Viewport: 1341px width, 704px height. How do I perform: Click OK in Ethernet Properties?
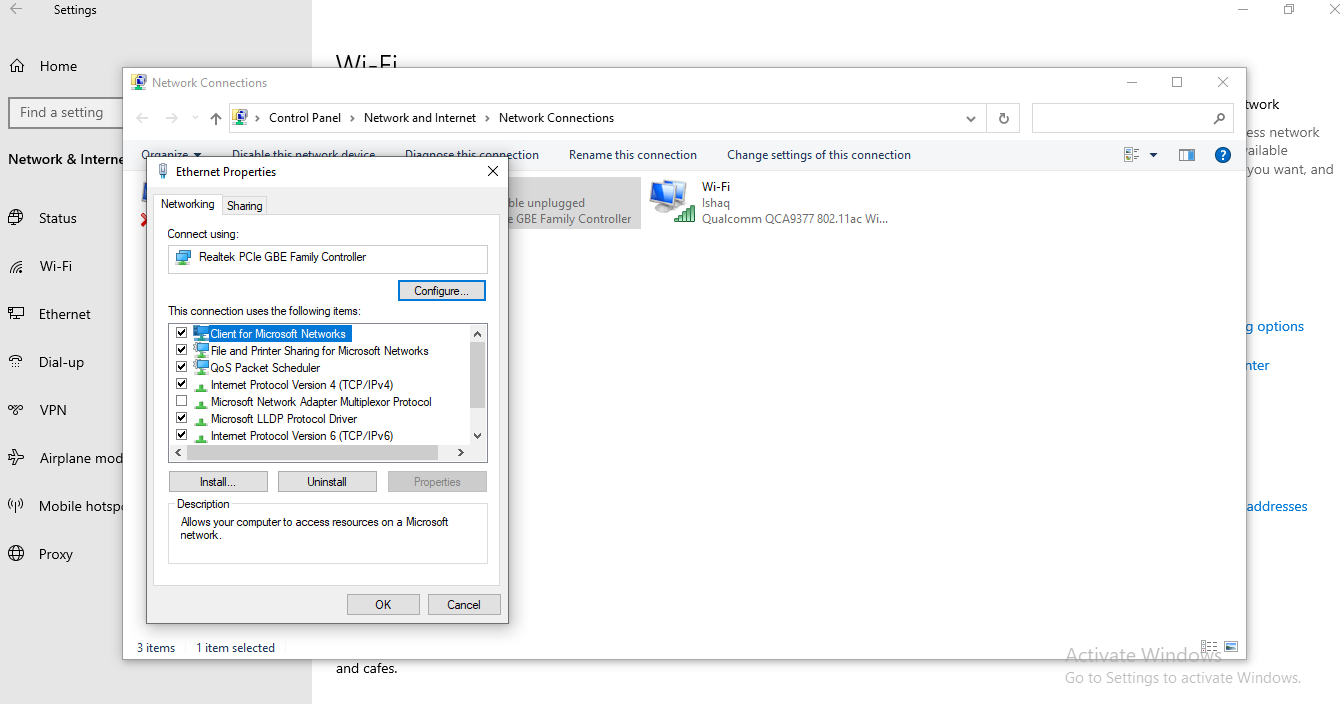point(383,604)
